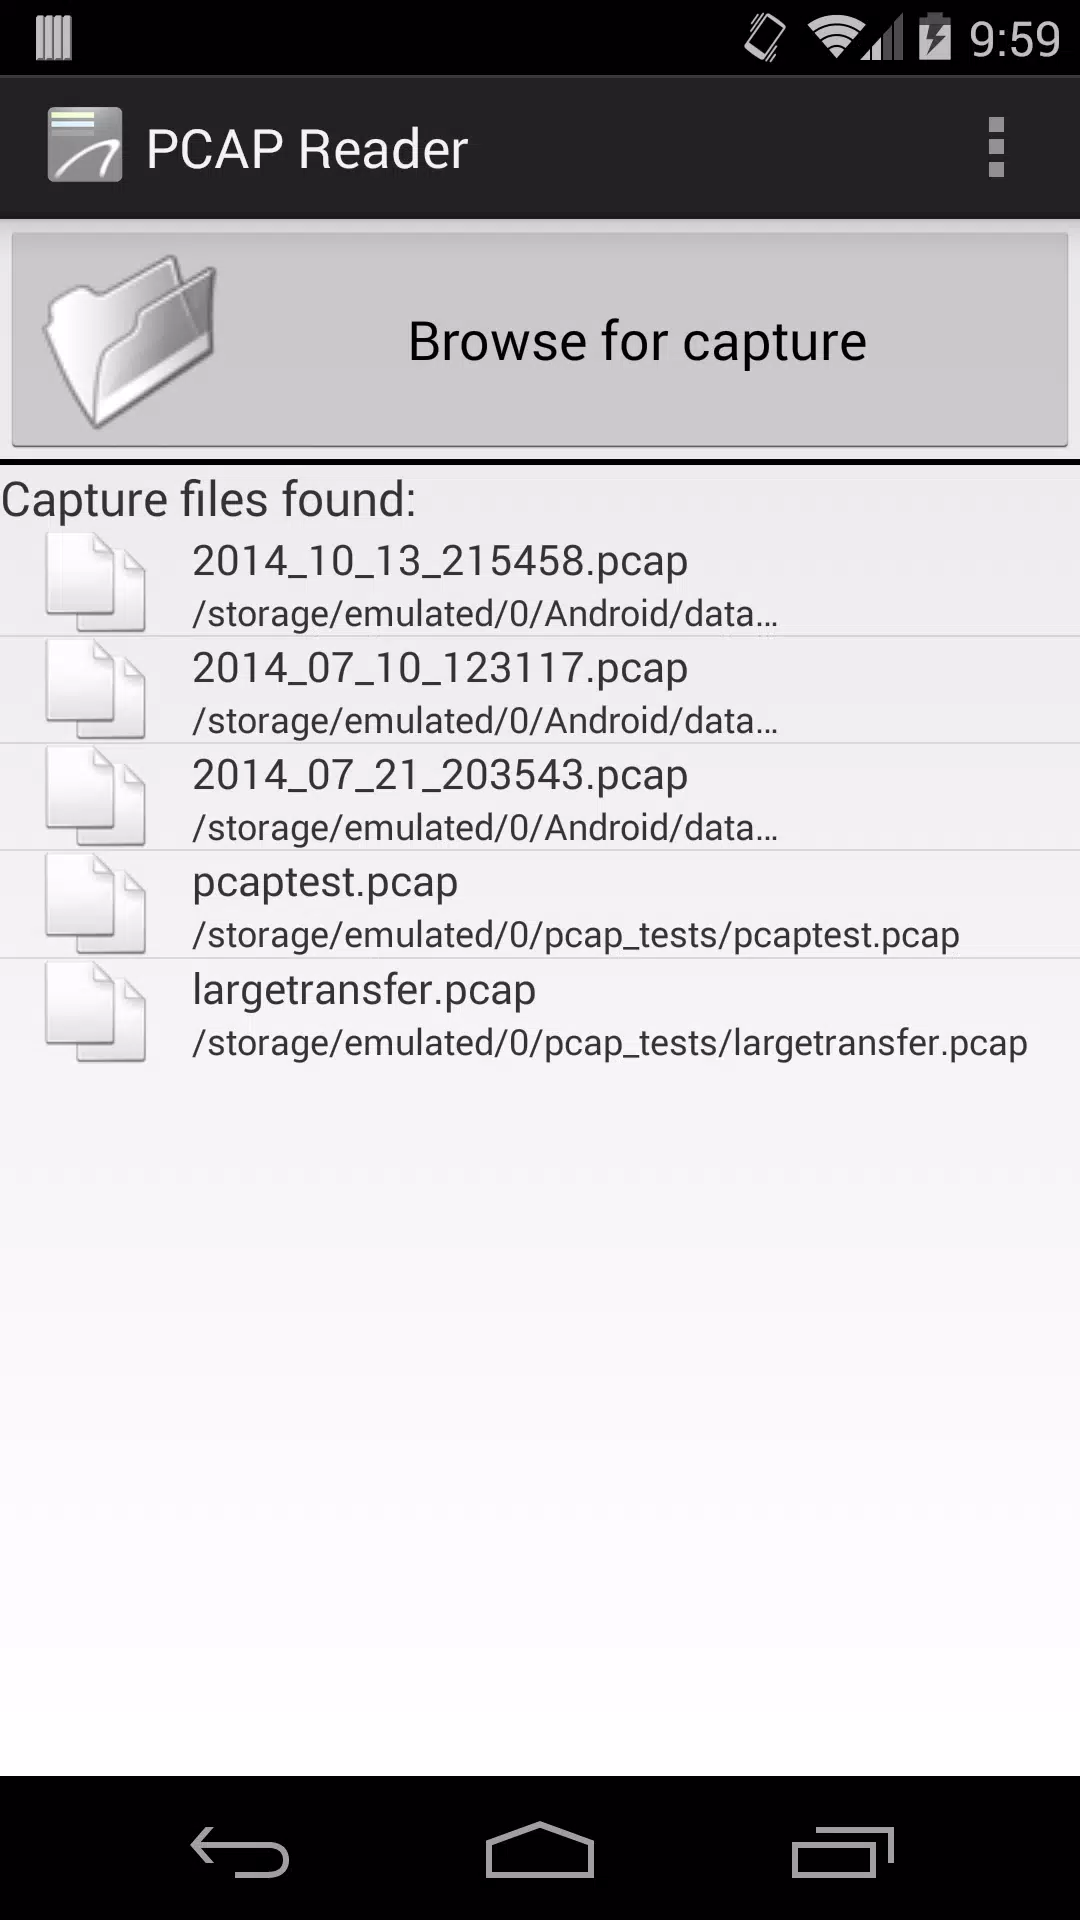1080x1920 pixels.
Task: Tap file icon beside 2014_07_21_203543.pcap
Action: 95,796
